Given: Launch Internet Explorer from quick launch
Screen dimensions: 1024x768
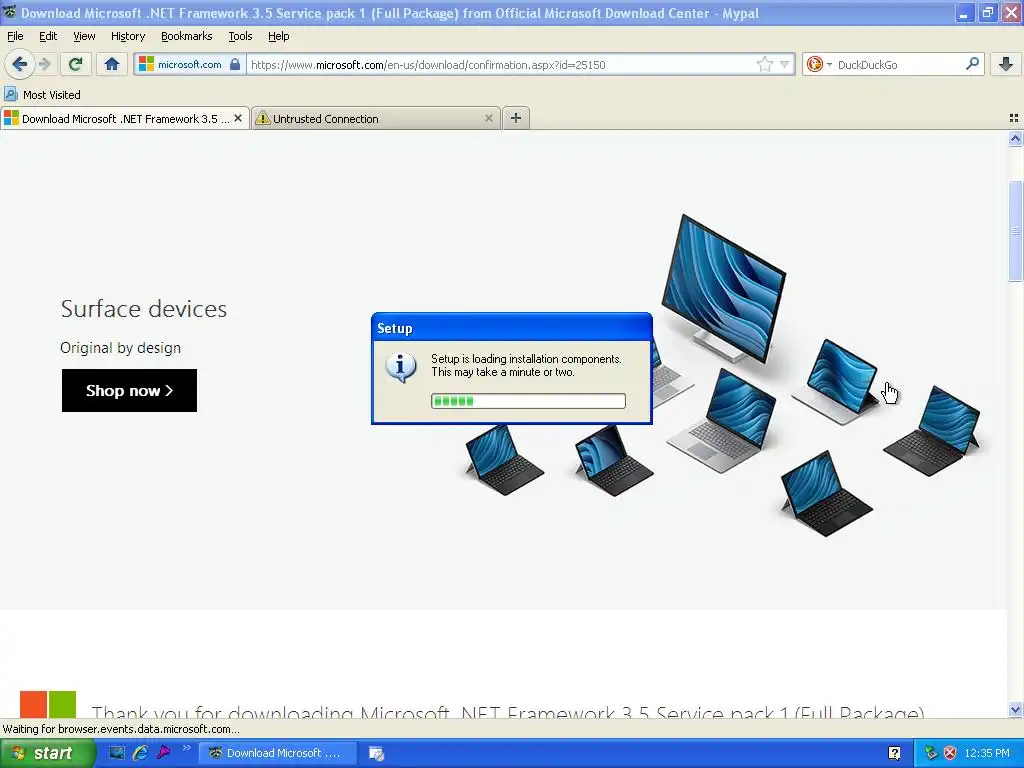Looking at the screenshot, I should click(140, 753).
